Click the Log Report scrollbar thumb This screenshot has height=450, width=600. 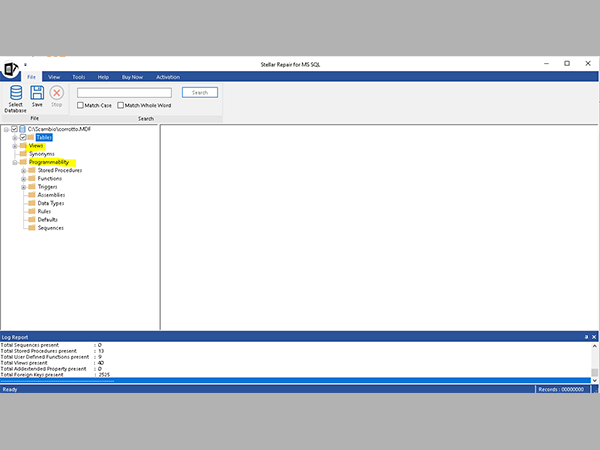594,372
